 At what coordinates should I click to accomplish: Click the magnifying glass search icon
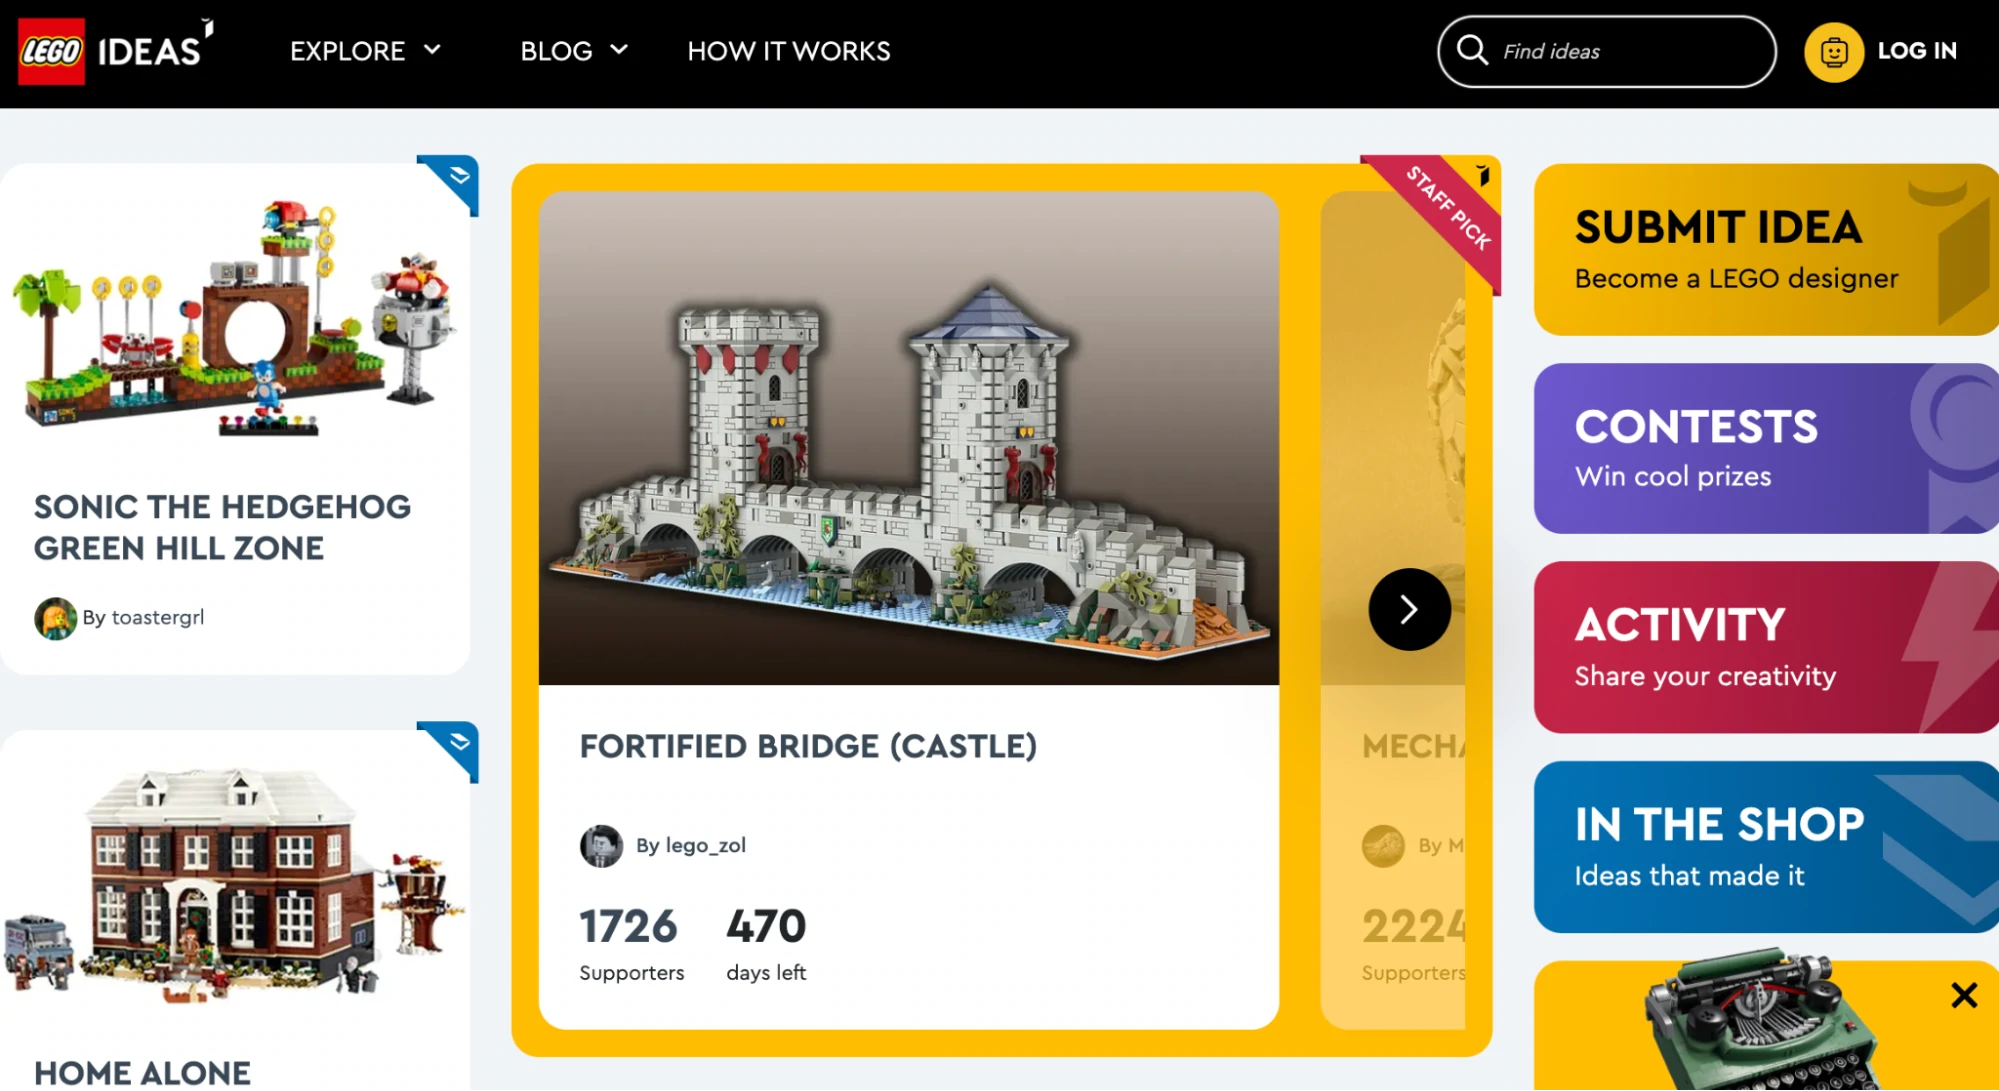coord(1472,50)
